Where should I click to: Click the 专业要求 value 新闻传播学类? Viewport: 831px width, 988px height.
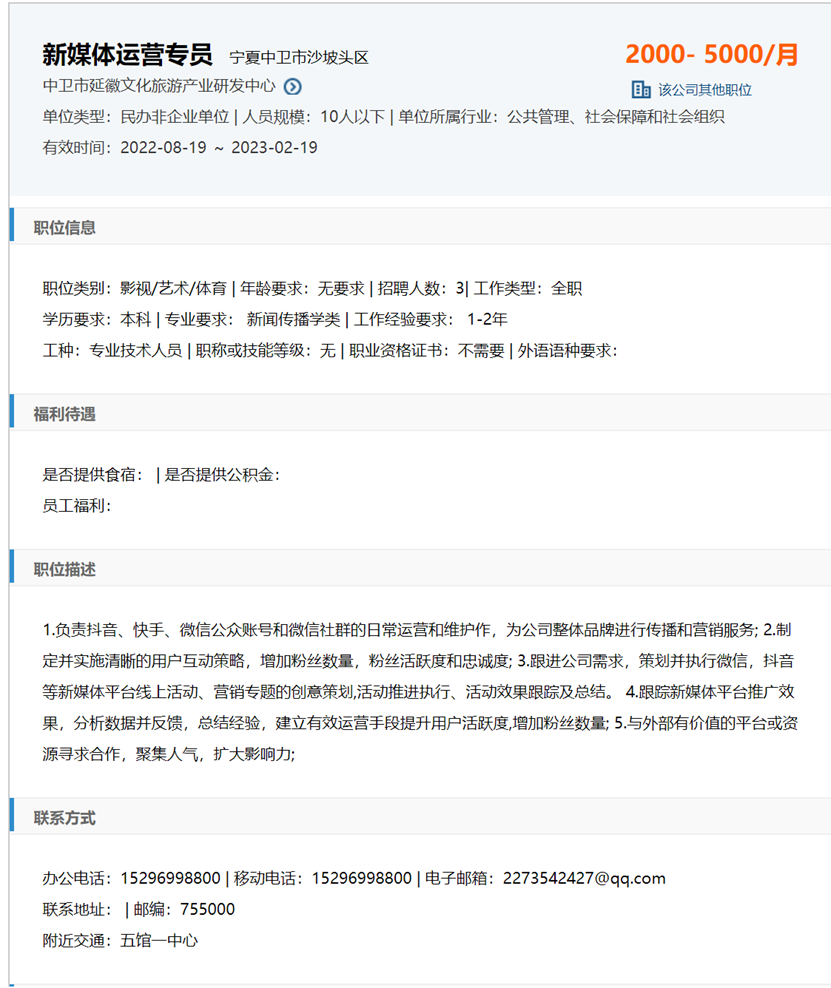click(x=293, y=320)
